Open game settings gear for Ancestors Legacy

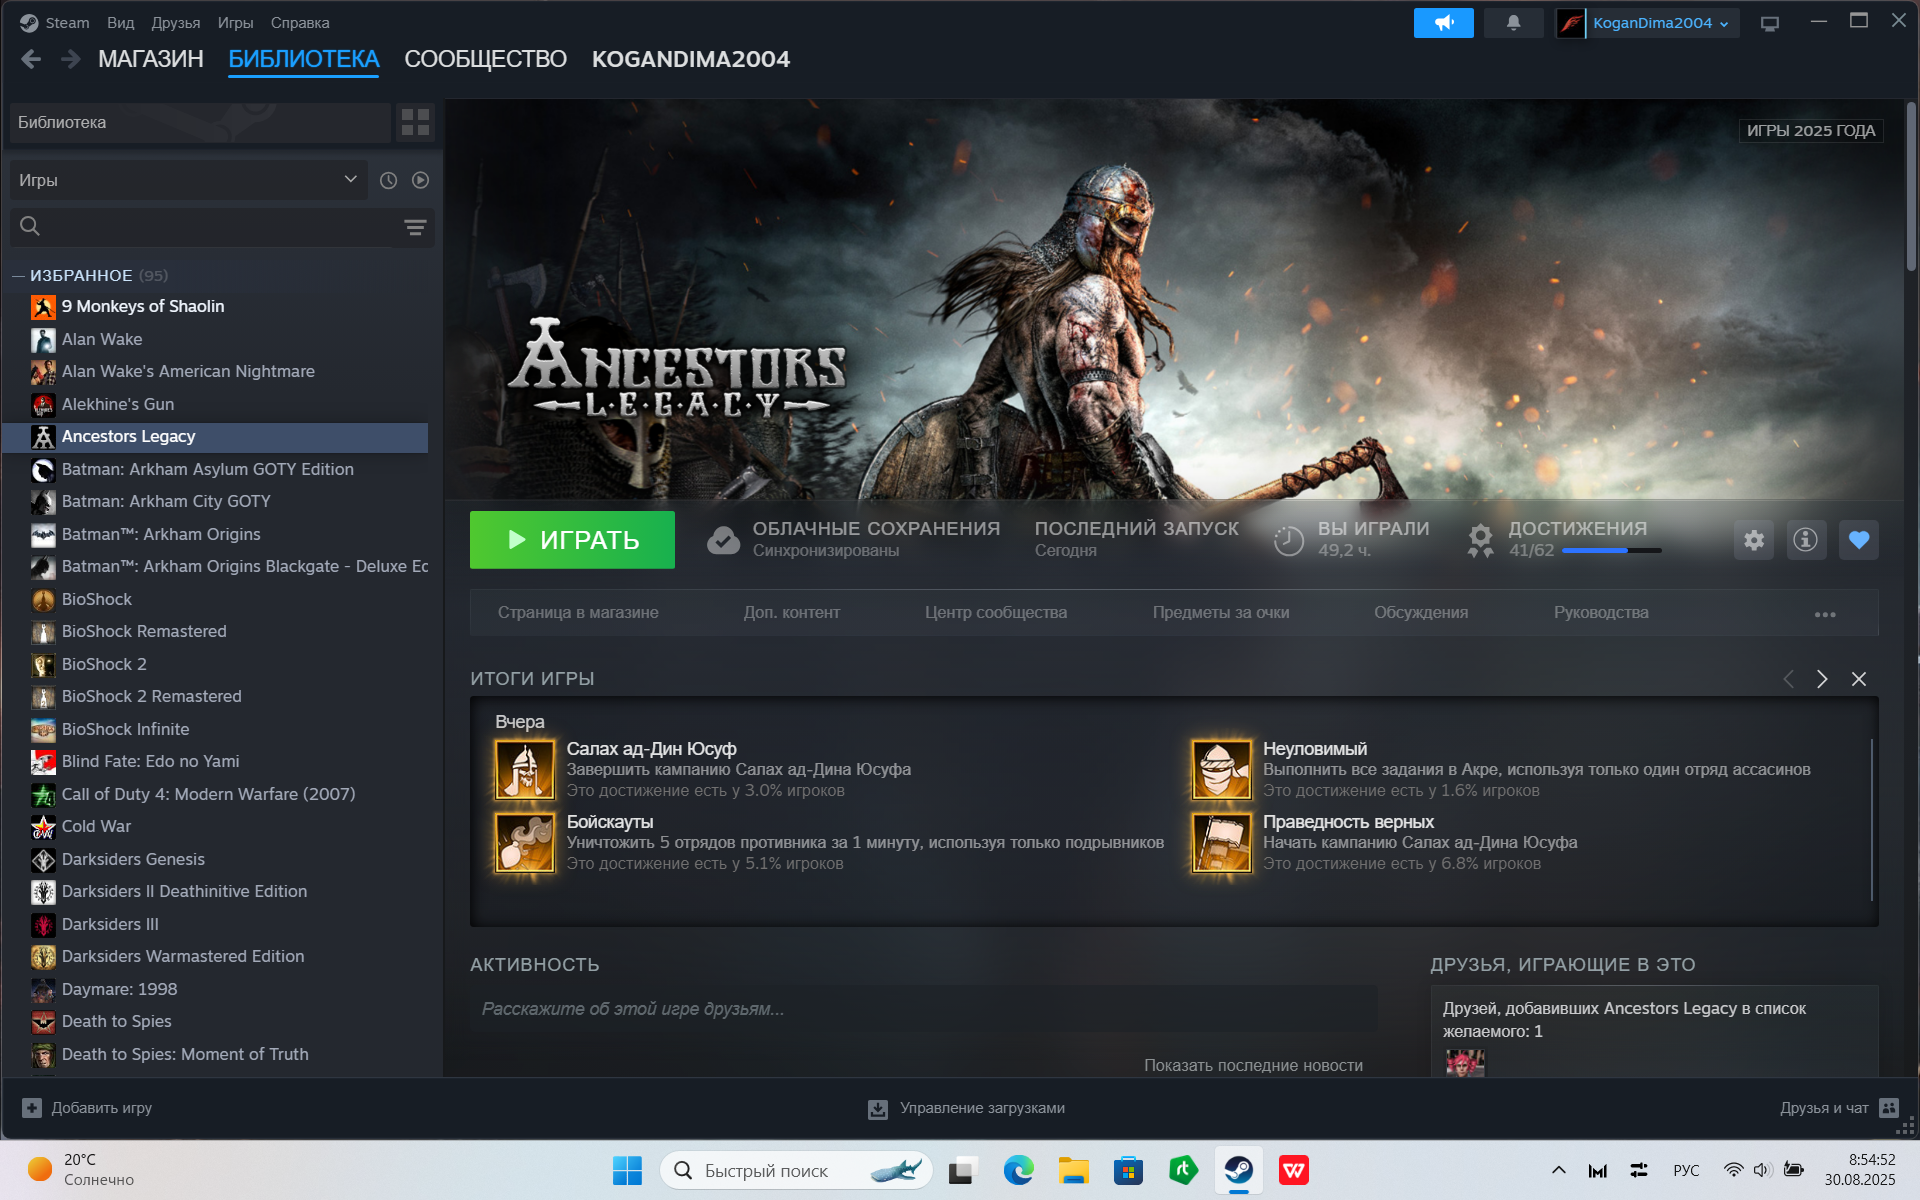click(x=1754, y=540)
